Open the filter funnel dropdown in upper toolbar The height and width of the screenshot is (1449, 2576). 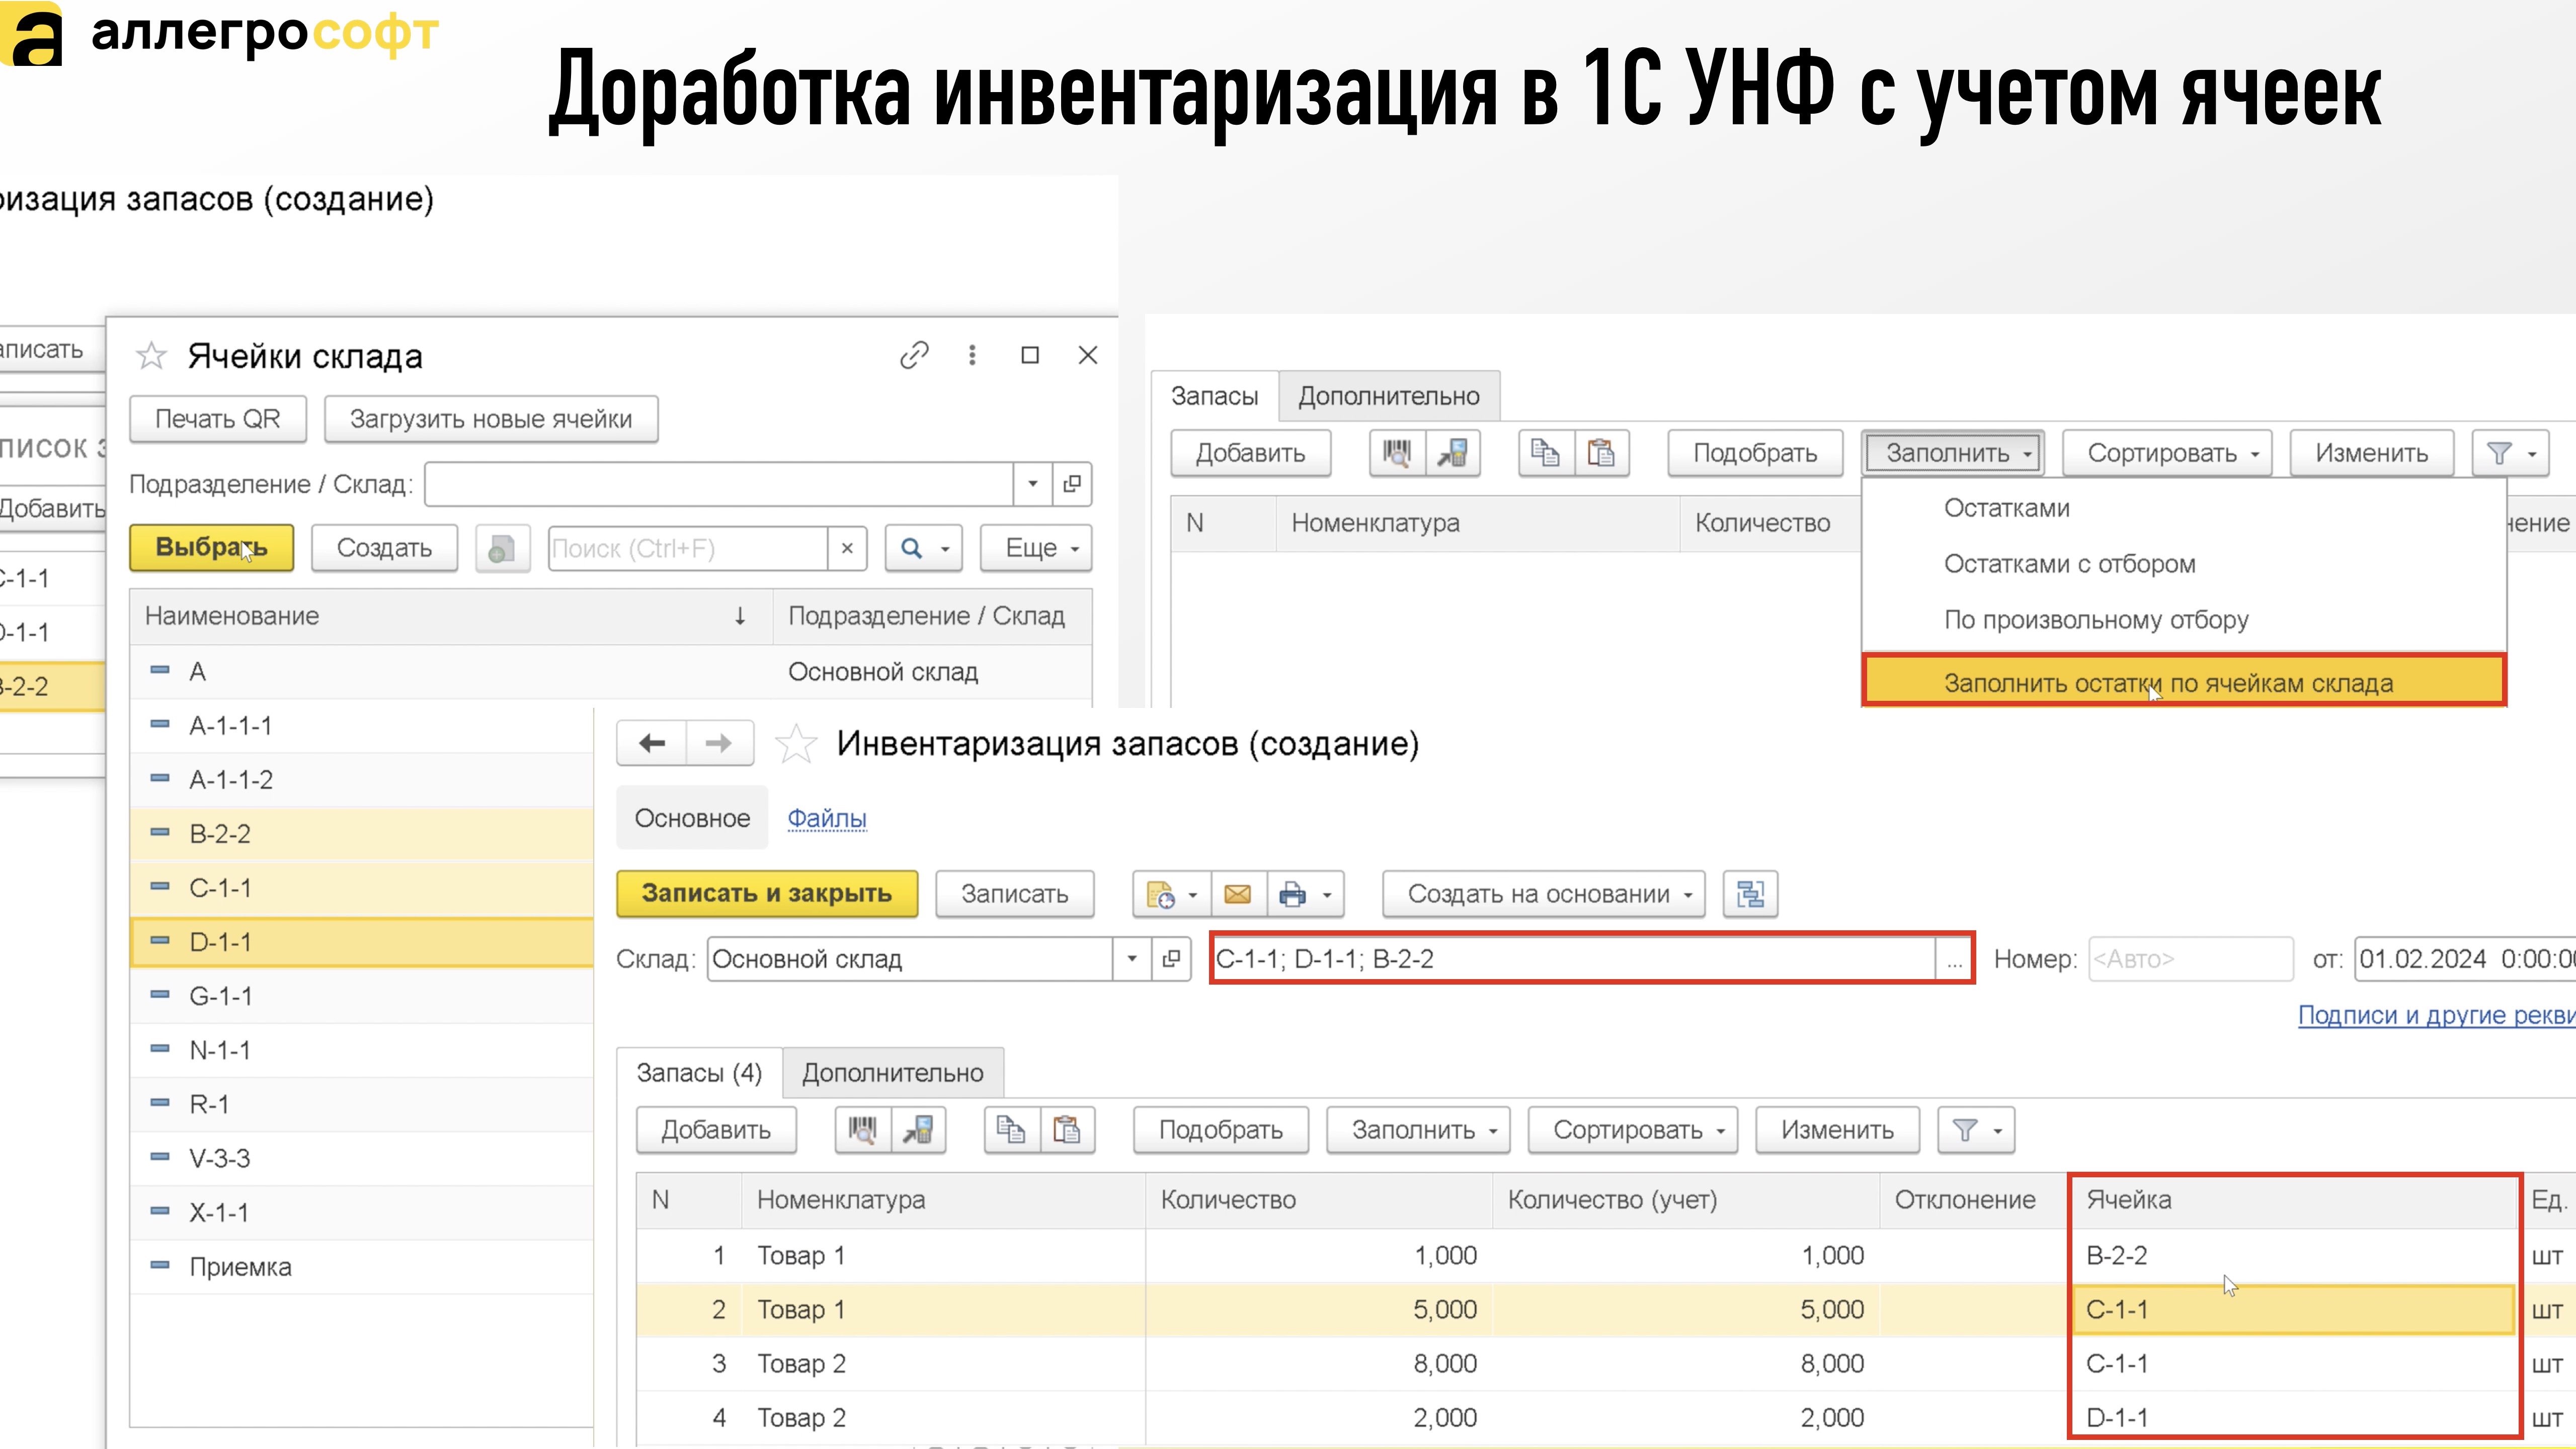(x=2510, y=453)
